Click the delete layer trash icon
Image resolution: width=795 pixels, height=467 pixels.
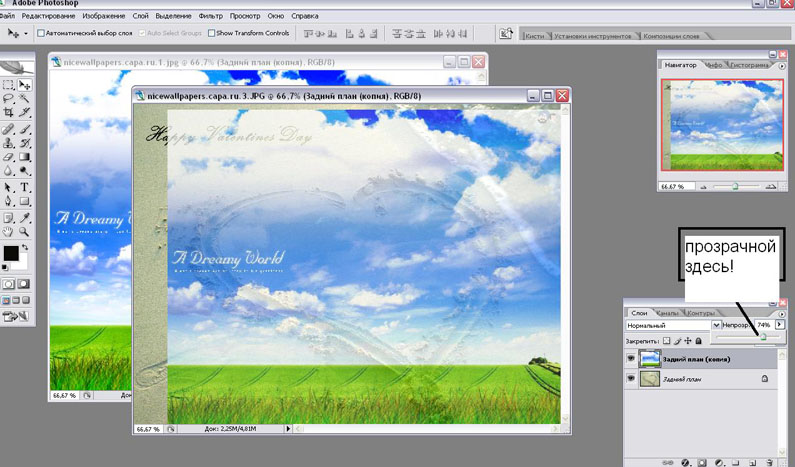[772, 462]
